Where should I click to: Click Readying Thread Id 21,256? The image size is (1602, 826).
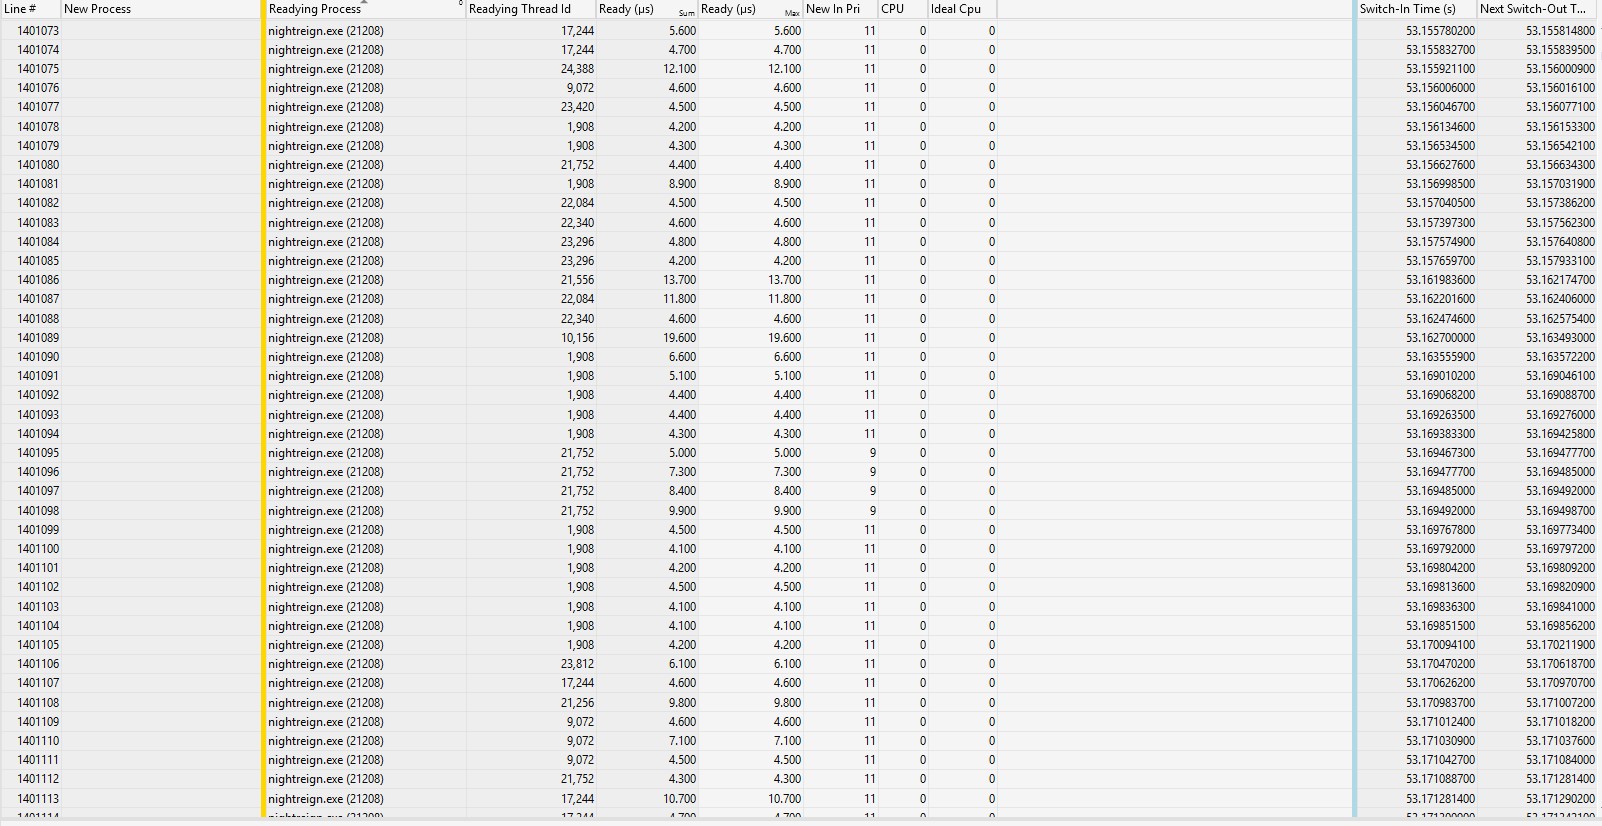pos(577,703)
